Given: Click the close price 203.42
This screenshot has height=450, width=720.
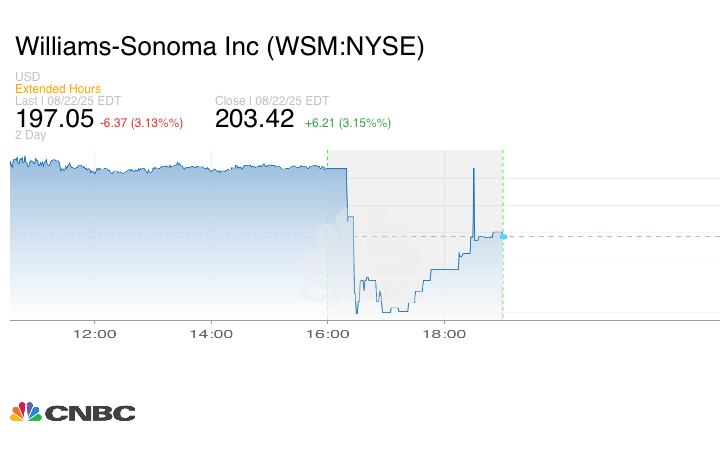Looking at the screenshot, I should coord(255,120).
